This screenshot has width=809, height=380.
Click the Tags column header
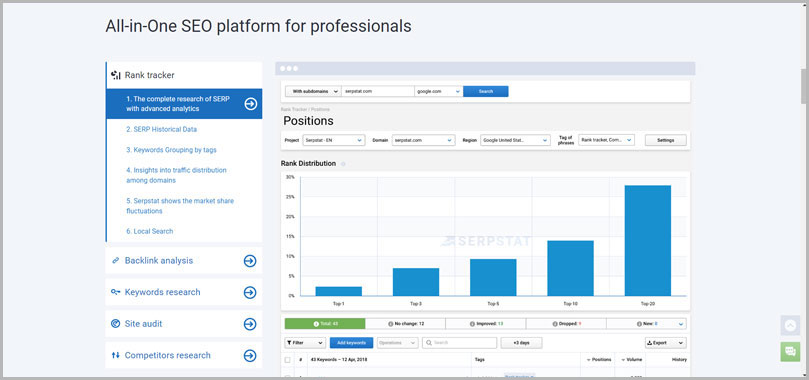pyautogui.click(x=479, y=360)
